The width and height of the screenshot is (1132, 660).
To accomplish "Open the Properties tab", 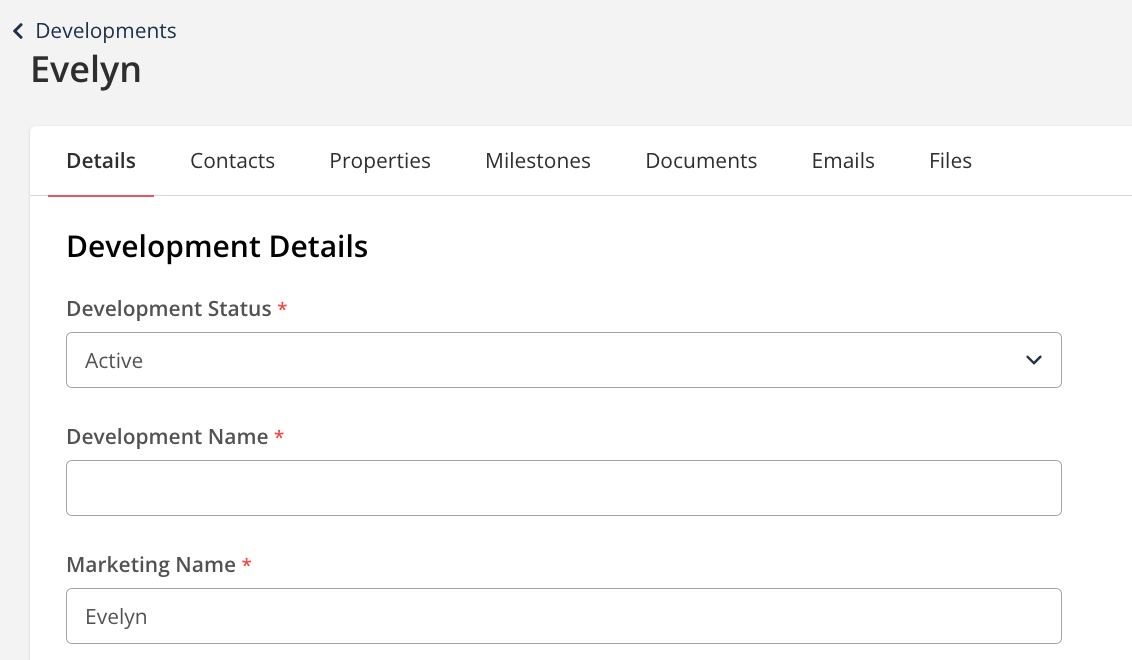I will pos(380,161).
